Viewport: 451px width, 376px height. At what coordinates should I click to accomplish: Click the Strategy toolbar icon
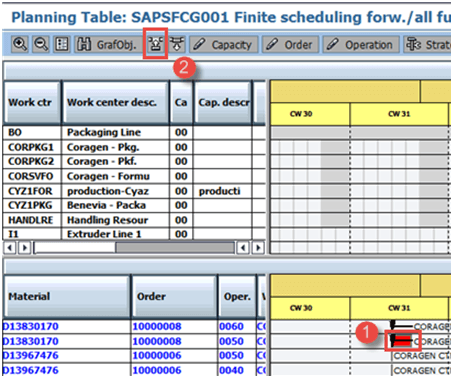427,44
